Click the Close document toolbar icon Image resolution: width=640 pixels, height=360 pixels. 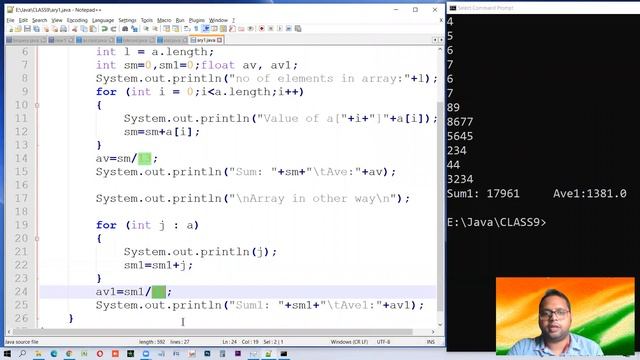tap(46, 29)
